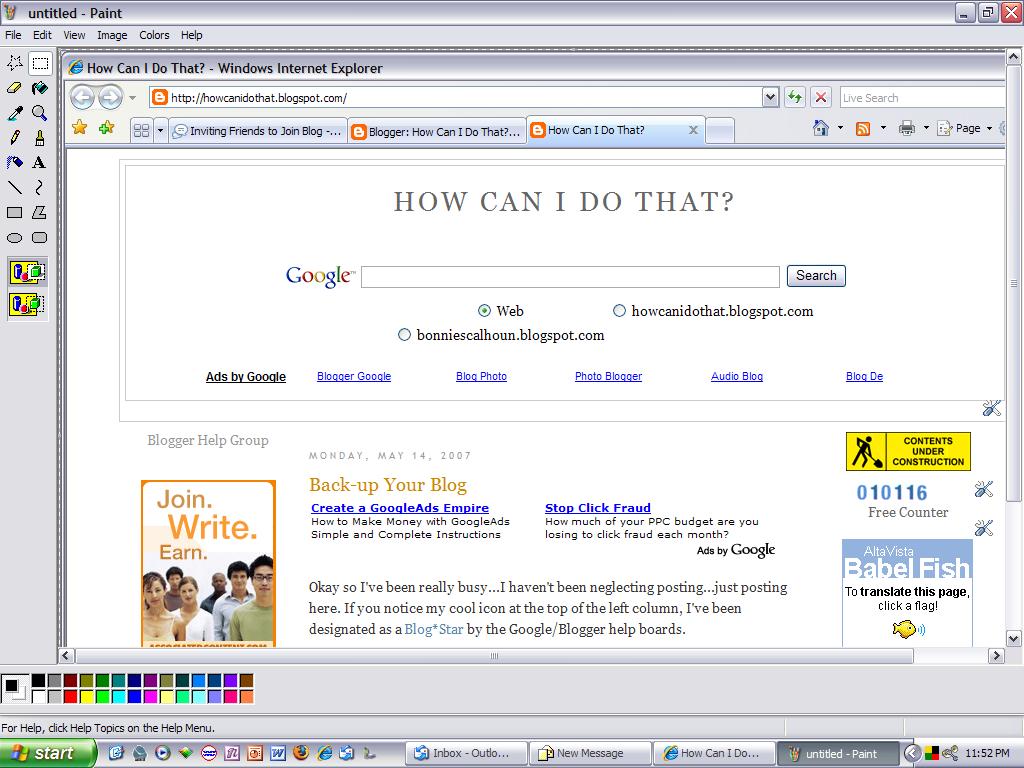Follow the Create a GoogleAds Empire link
This screenshot has height=768, width=1024.
coord(400,507)
